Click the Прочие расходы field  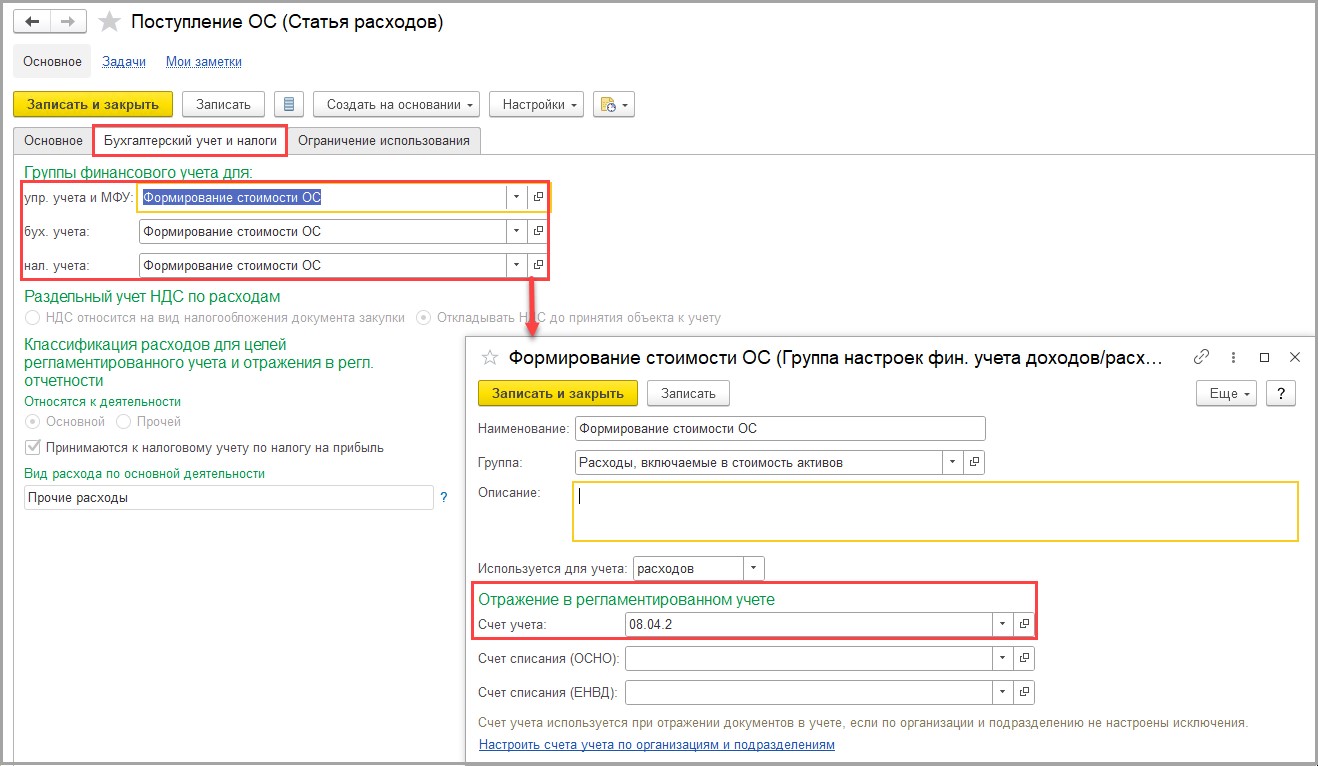(228, 497)
